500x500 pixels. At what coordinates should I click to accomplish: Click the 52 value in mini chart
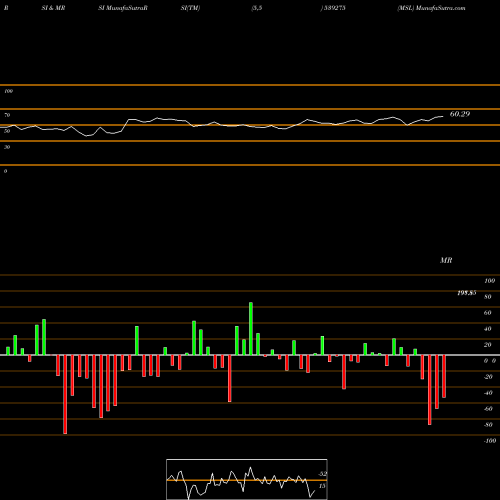click(322, 474)
